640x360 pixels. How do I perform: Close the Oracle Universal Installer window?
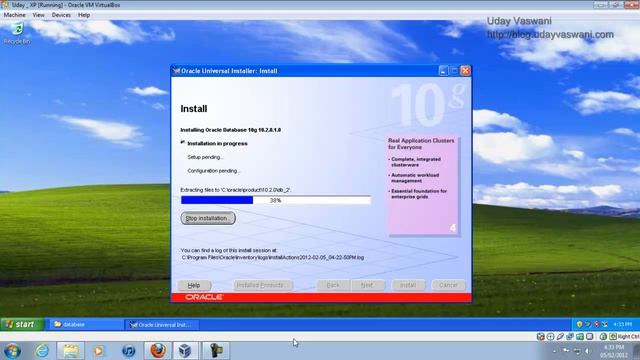(x=465, y=71)
